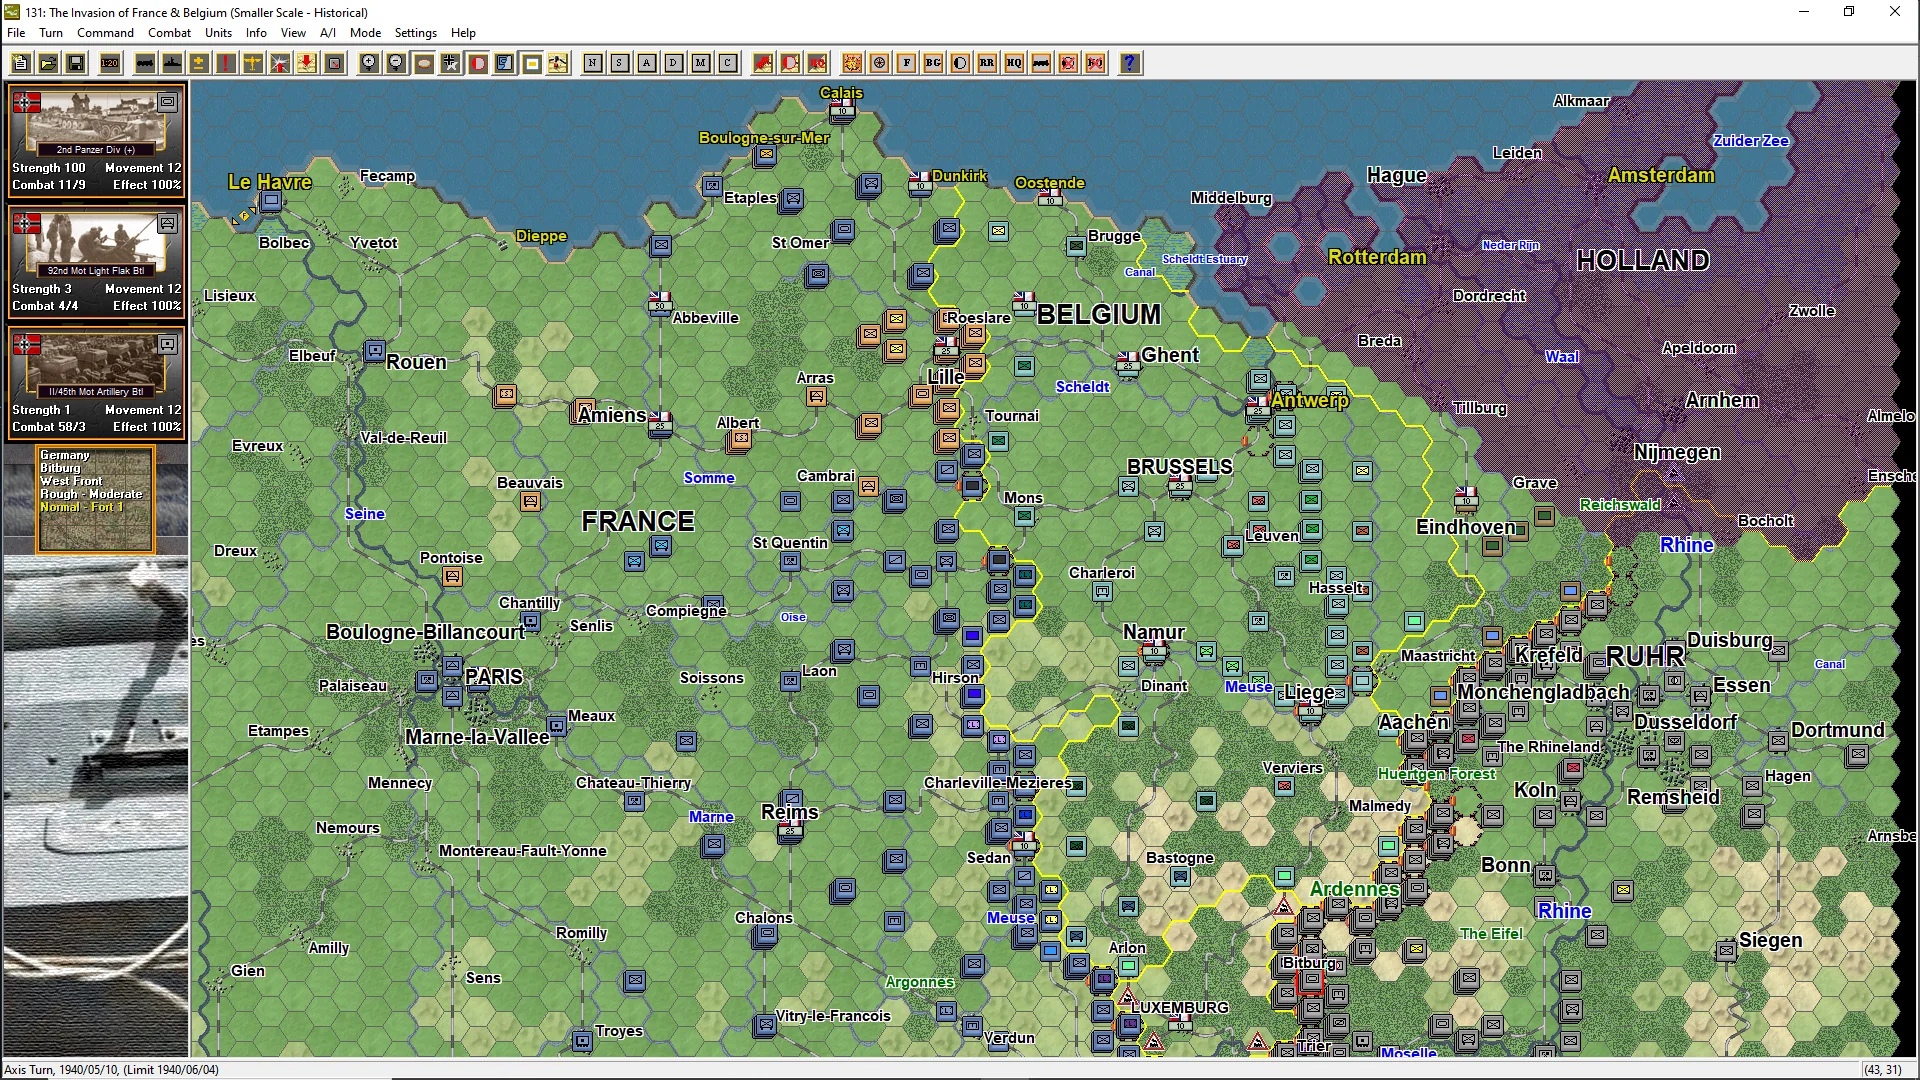This screenshot has width=1920, height=1080.
Task: Open the Settings menu
Action: 416,33
